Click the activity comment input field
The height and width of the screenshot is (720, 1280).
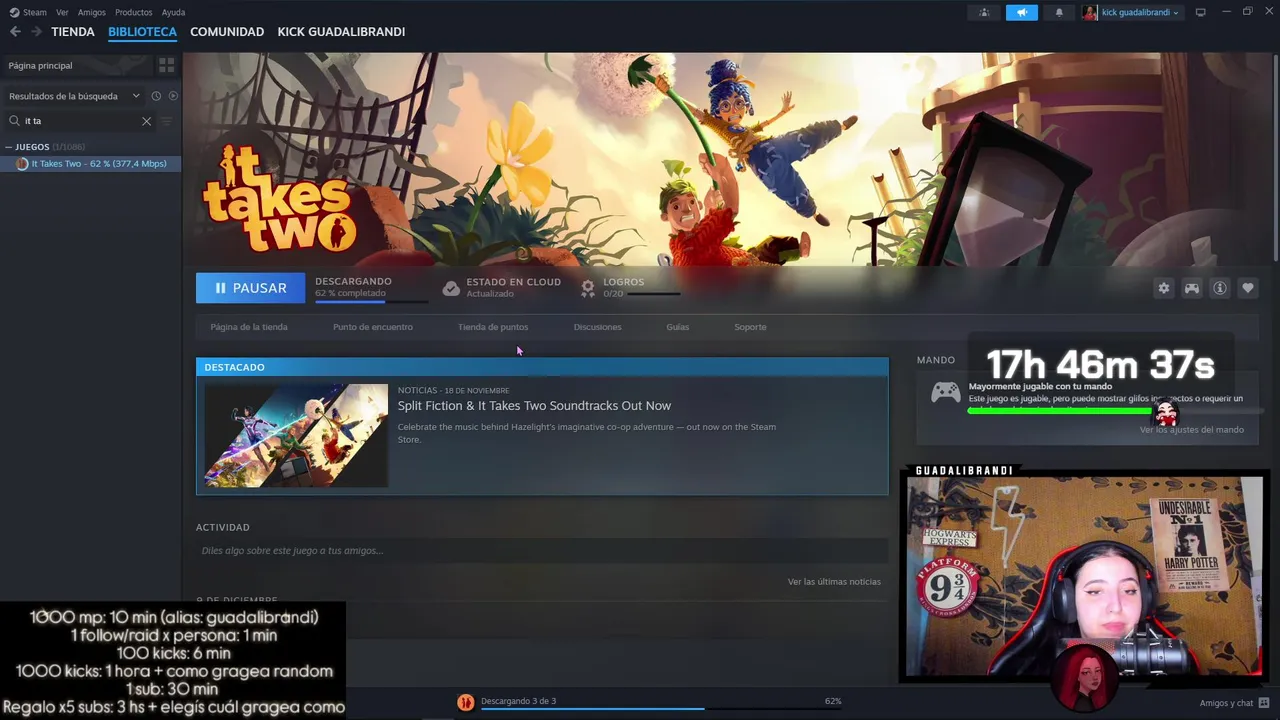(542, 551)
